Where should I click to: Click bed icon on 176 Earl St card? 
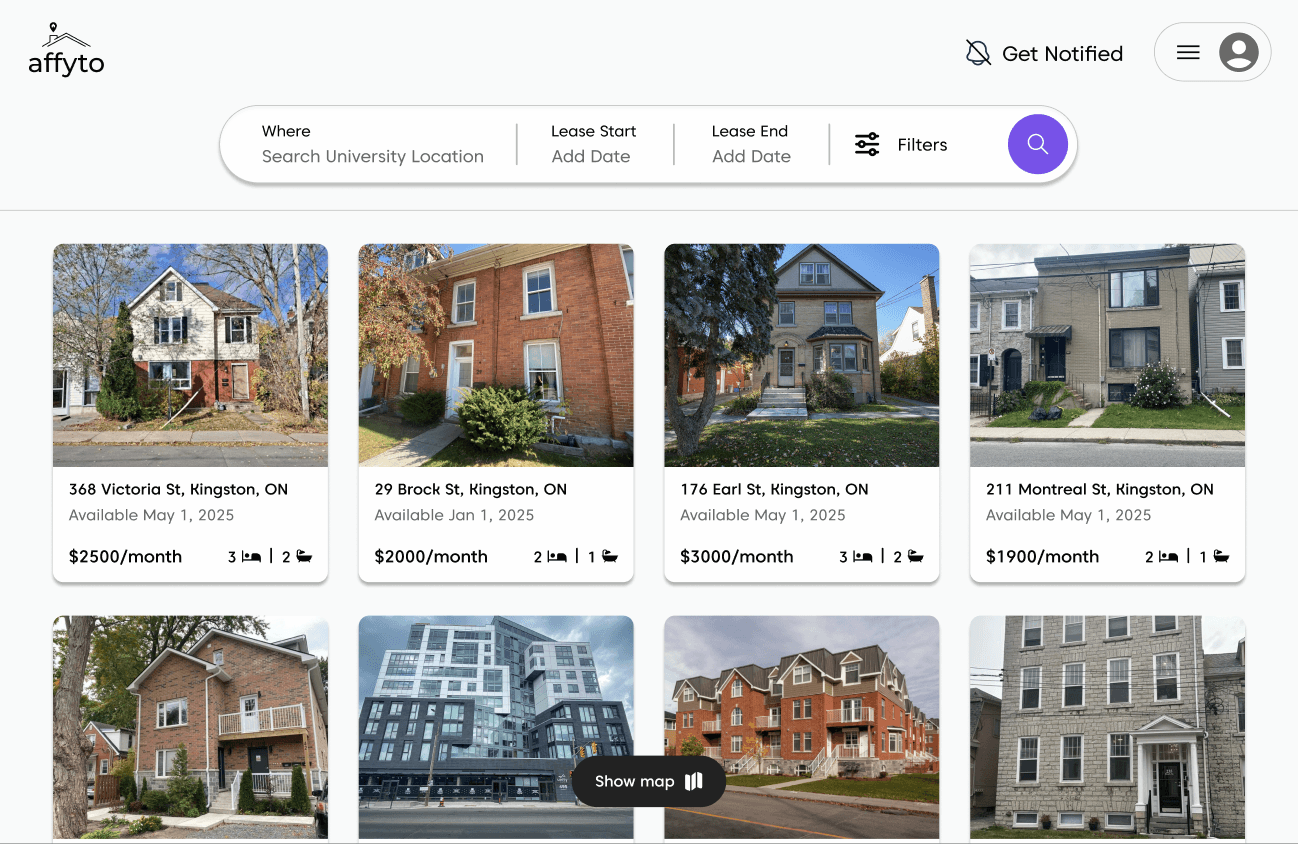862,557
